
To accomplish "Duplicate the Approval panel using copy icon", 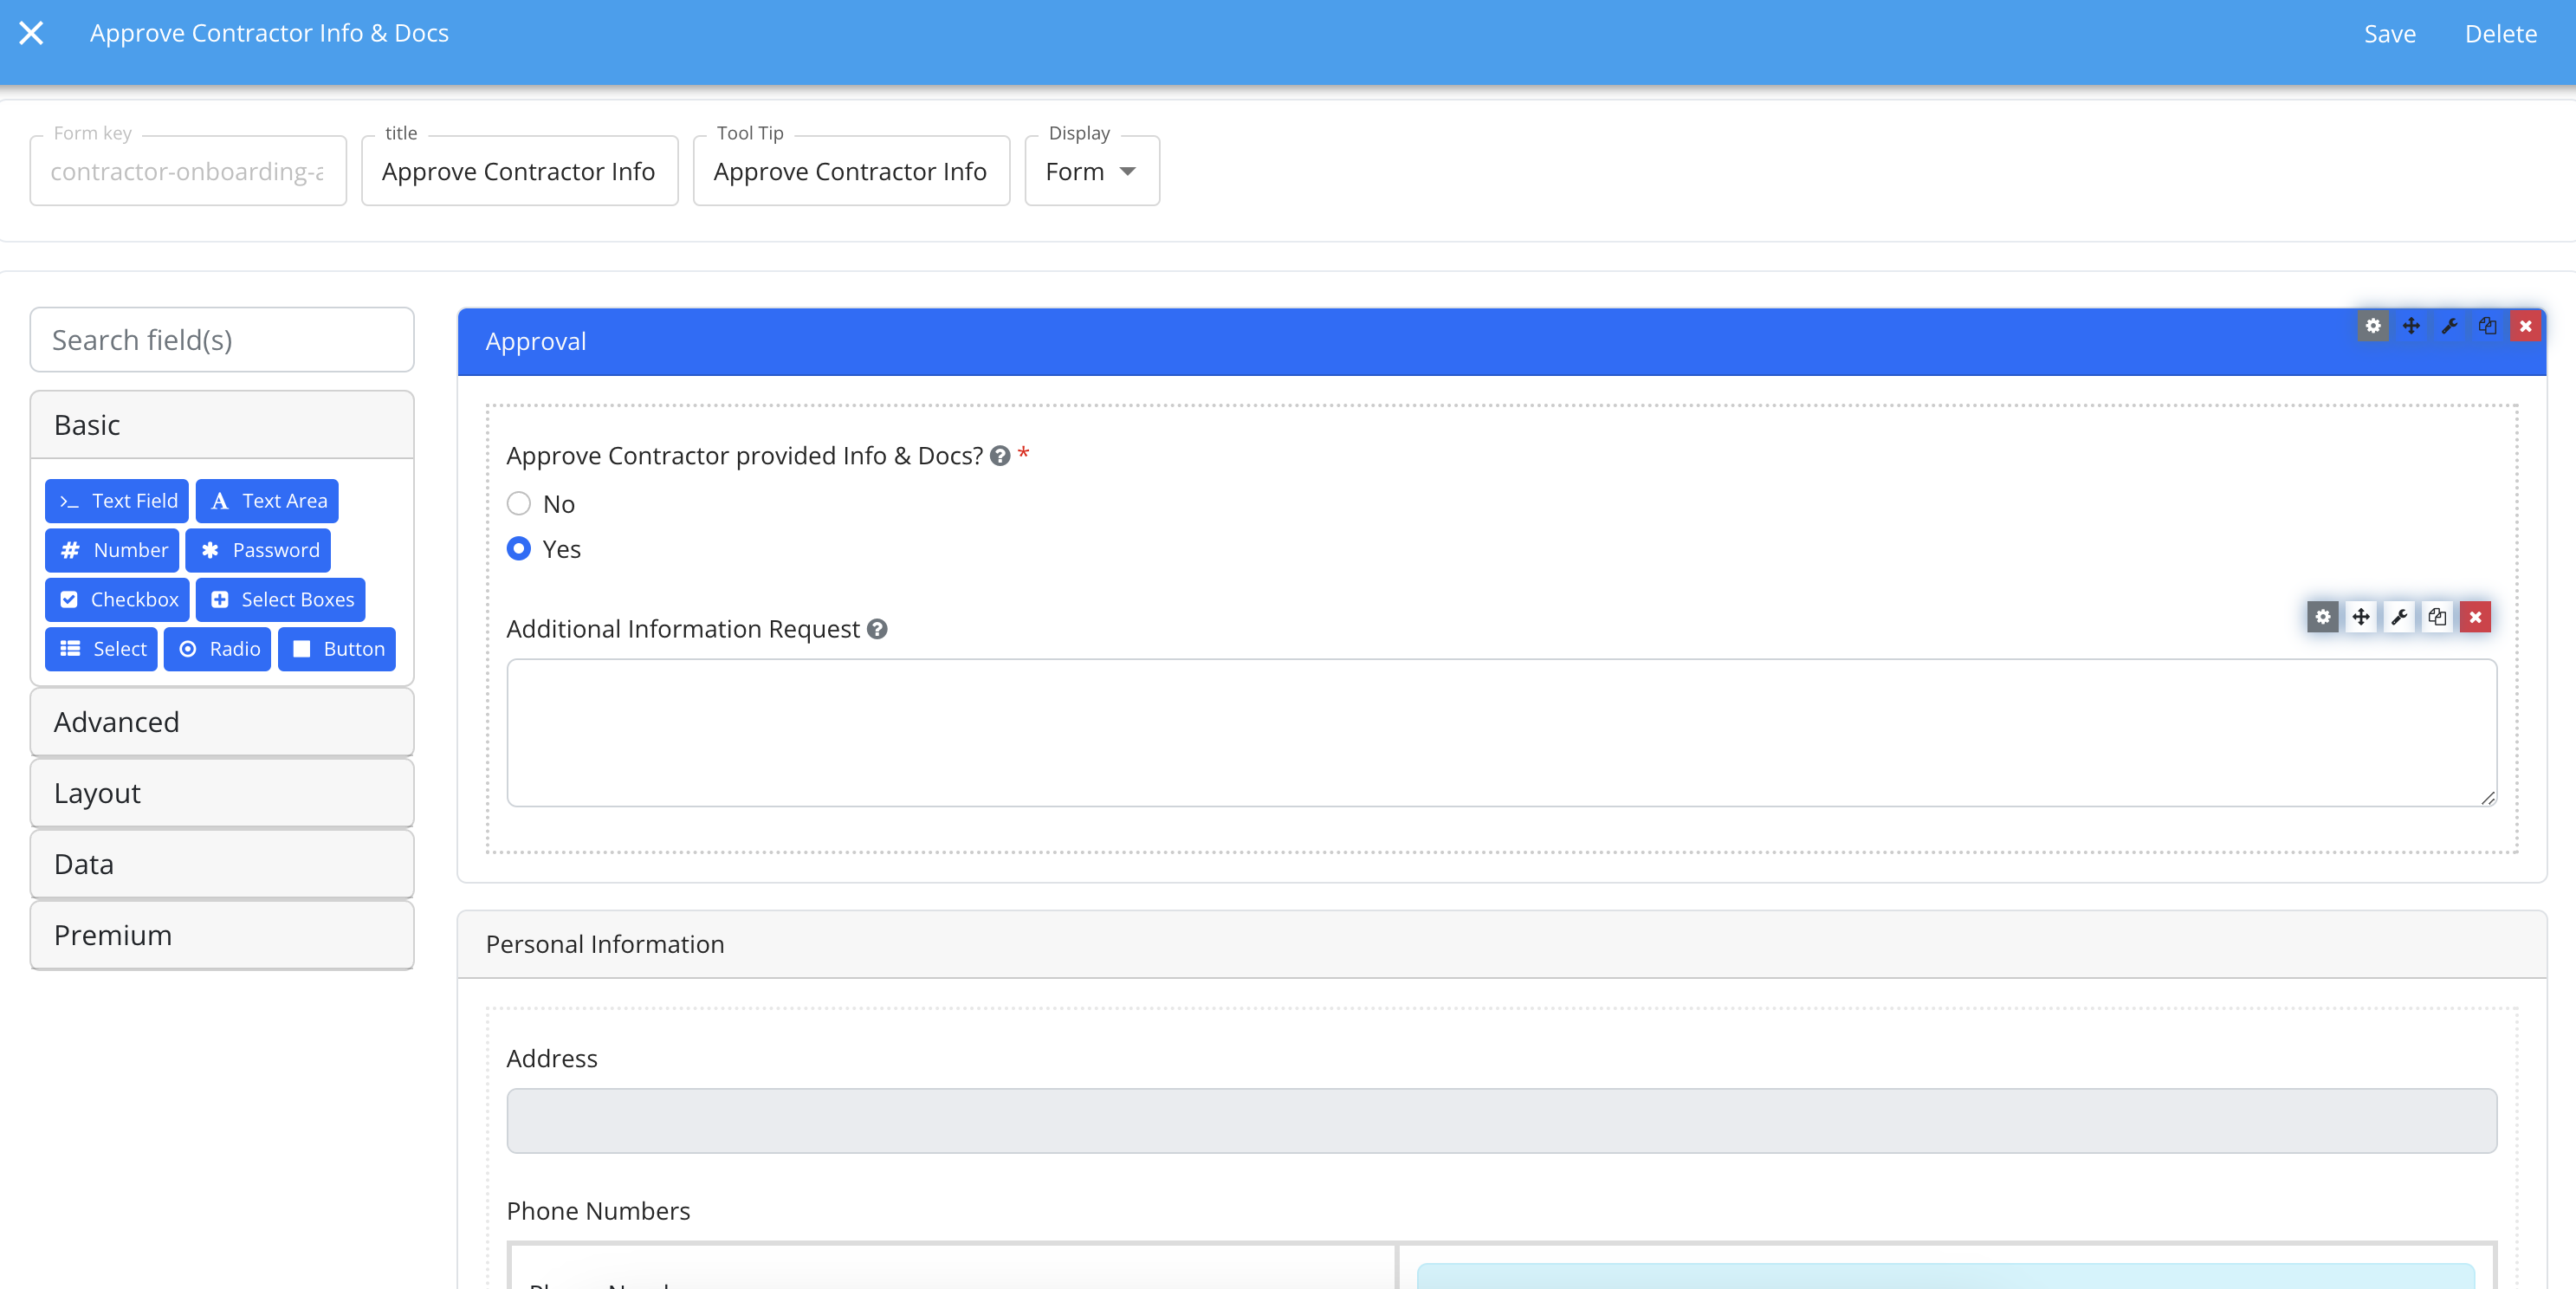I will (x=2487, y=326).
